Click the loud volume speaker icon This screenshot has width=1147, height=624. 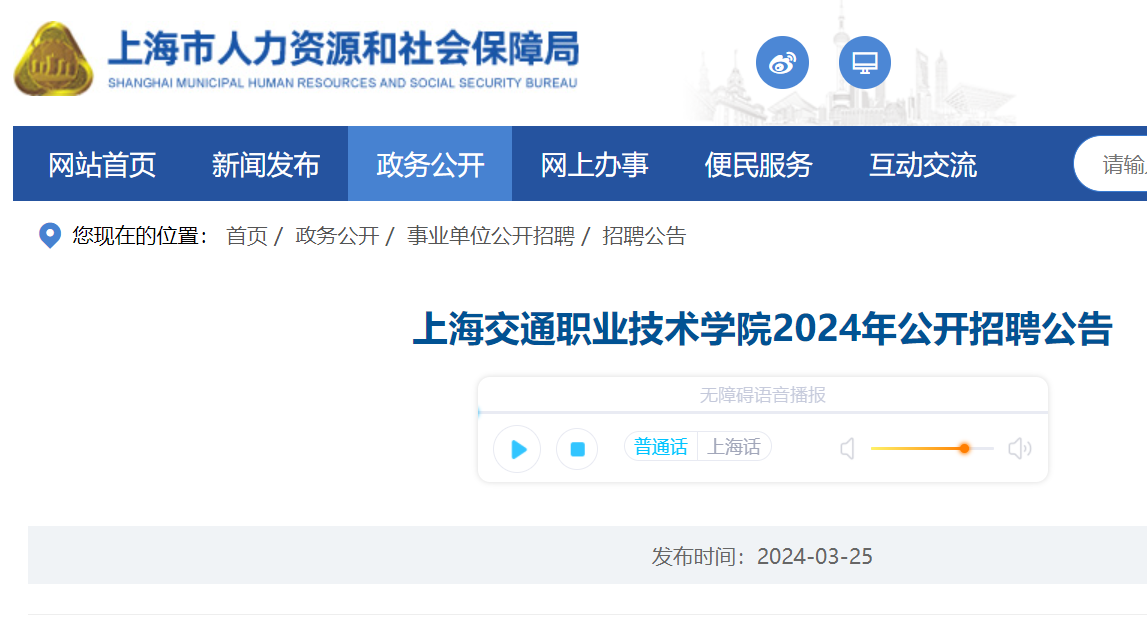(x=1020, y=448)
